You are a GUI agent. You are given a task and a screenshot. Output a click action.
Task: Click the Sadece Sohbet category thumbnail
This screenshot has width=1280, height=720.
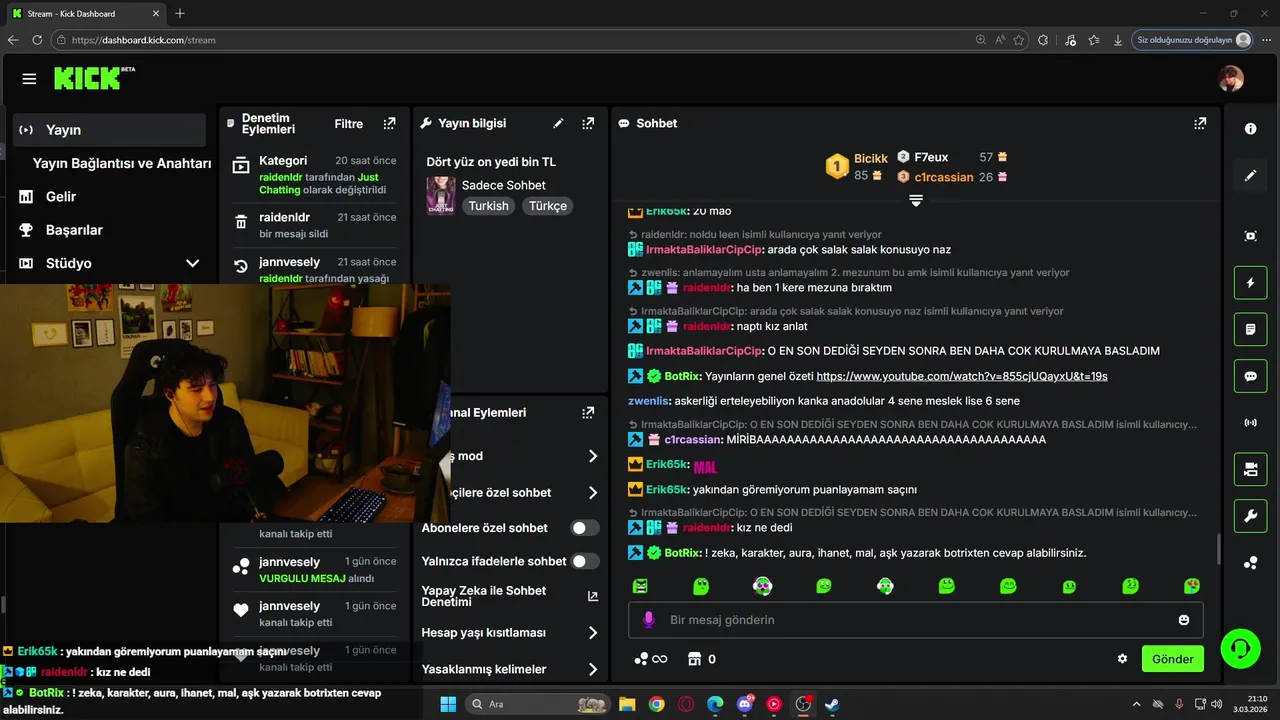point(441,196)
